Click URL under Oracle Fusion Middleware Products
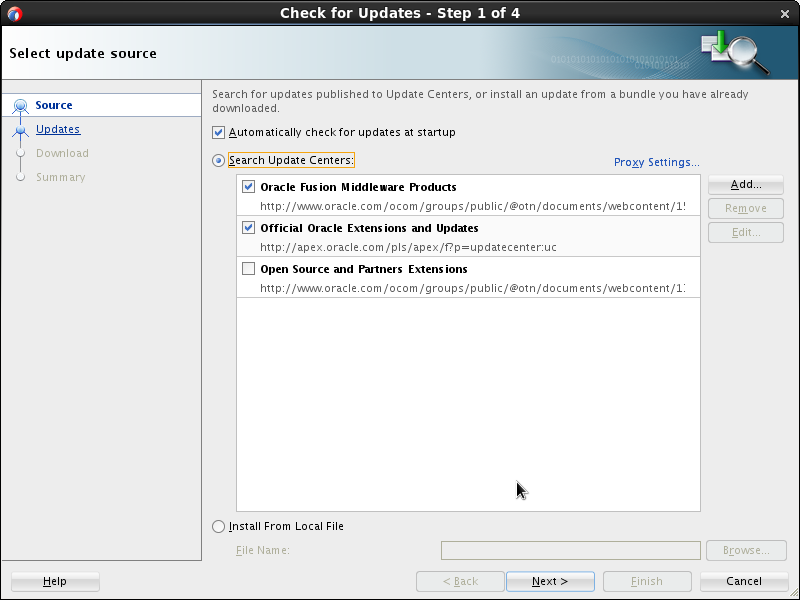 click(472, 207)
